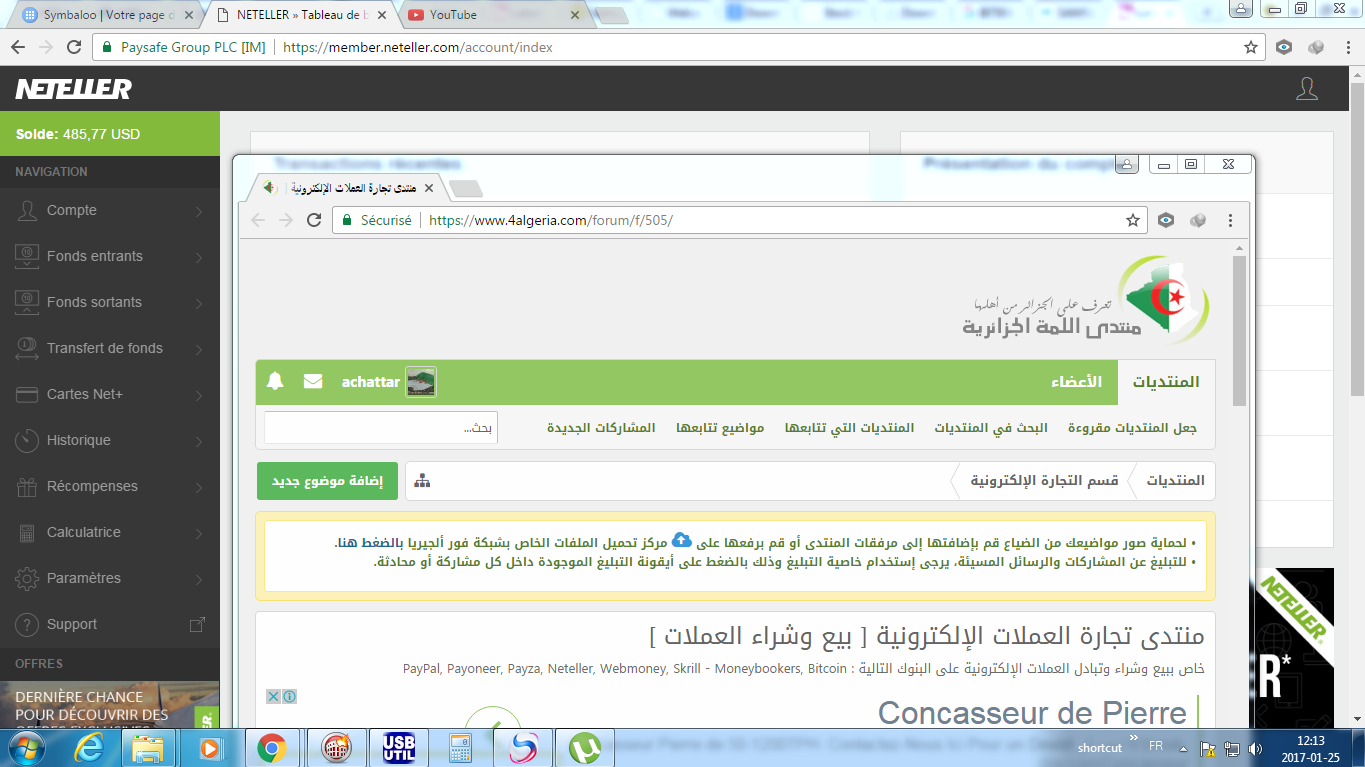Select the الأعضاء forum tab

tap(1076, 382)
